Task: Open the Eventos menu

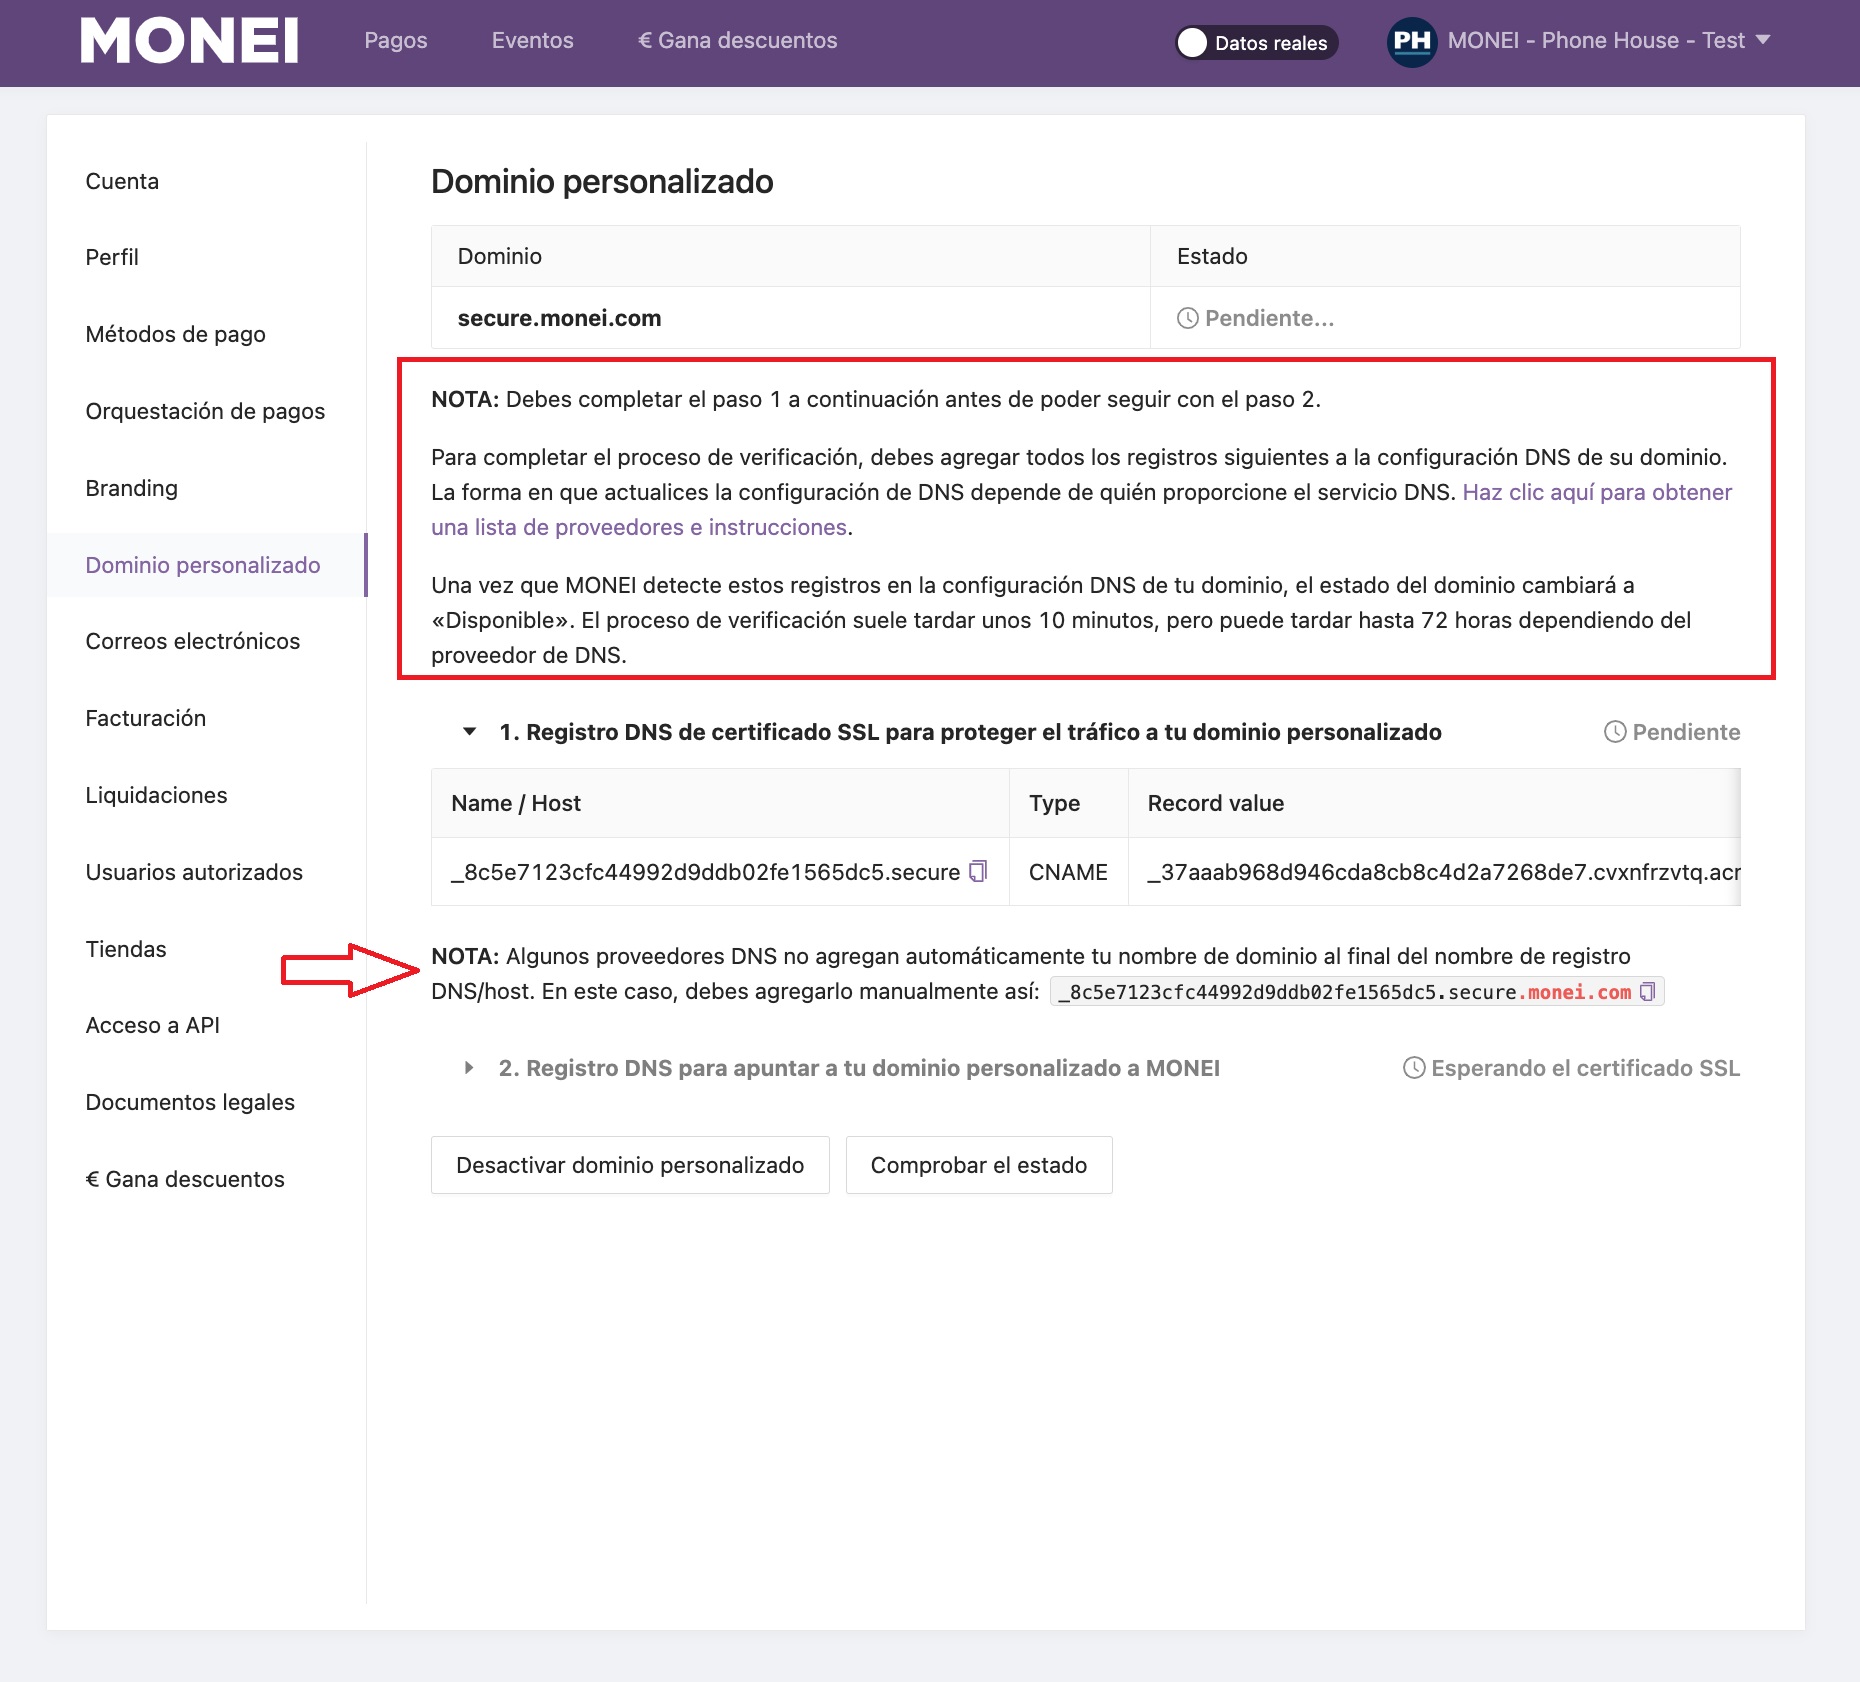Action: (532, 41)
